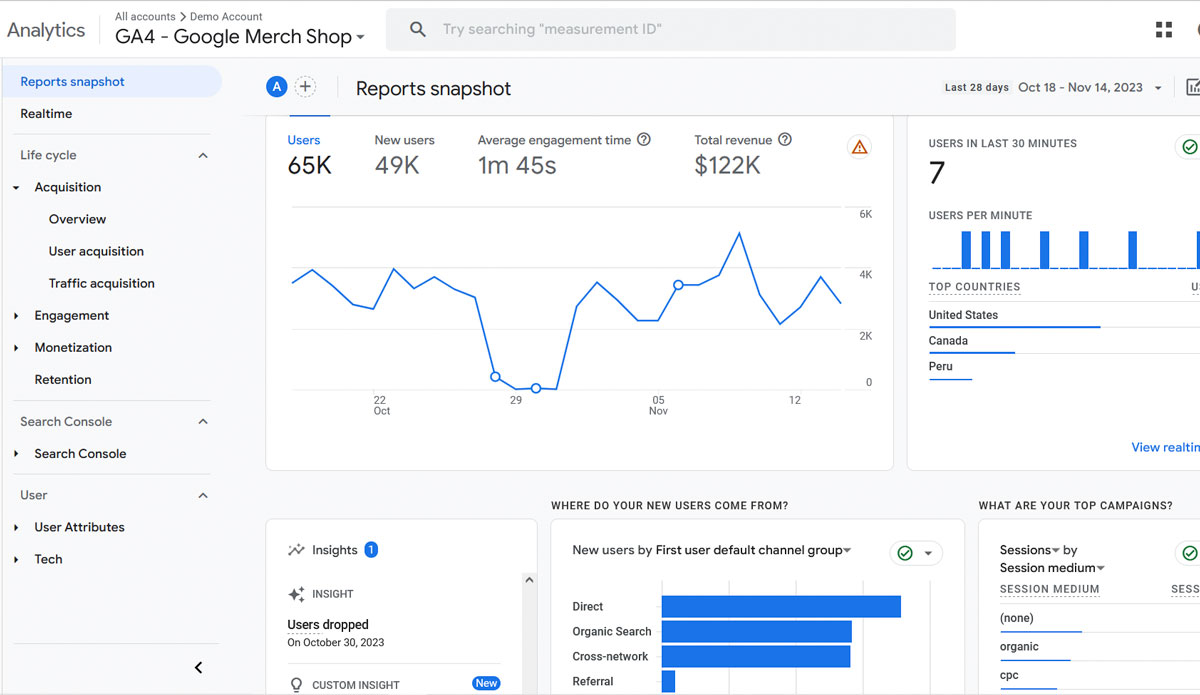Select the blue 'A' All Users comparison chip
Image resolution: width=1200 pixels, height=695 pixels.
tap(276, 87)
